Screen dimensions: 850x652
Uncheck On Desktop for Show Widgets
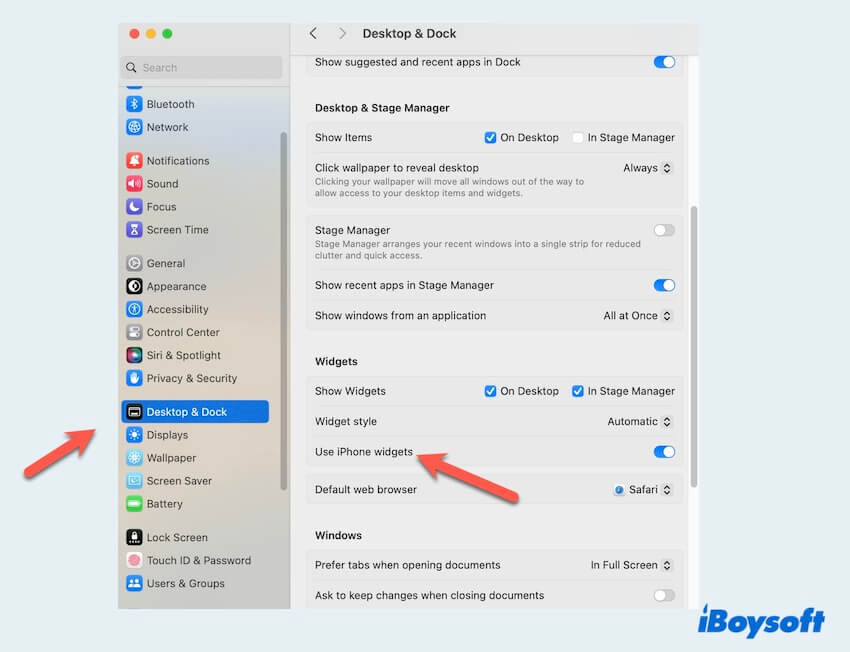coord(489,391)
